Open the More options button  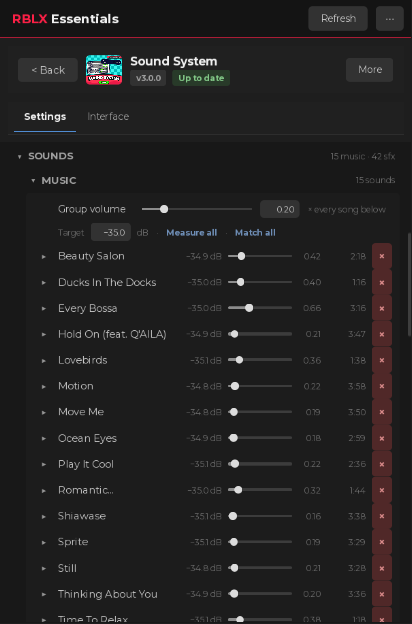369,70
